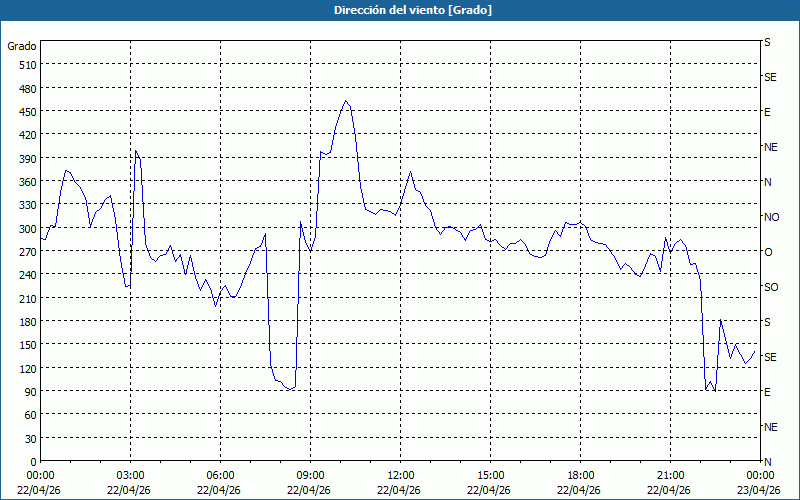
Task: Click the 'Dirección del viento [Grado]' chart title
Action: (x=399, y=10)
